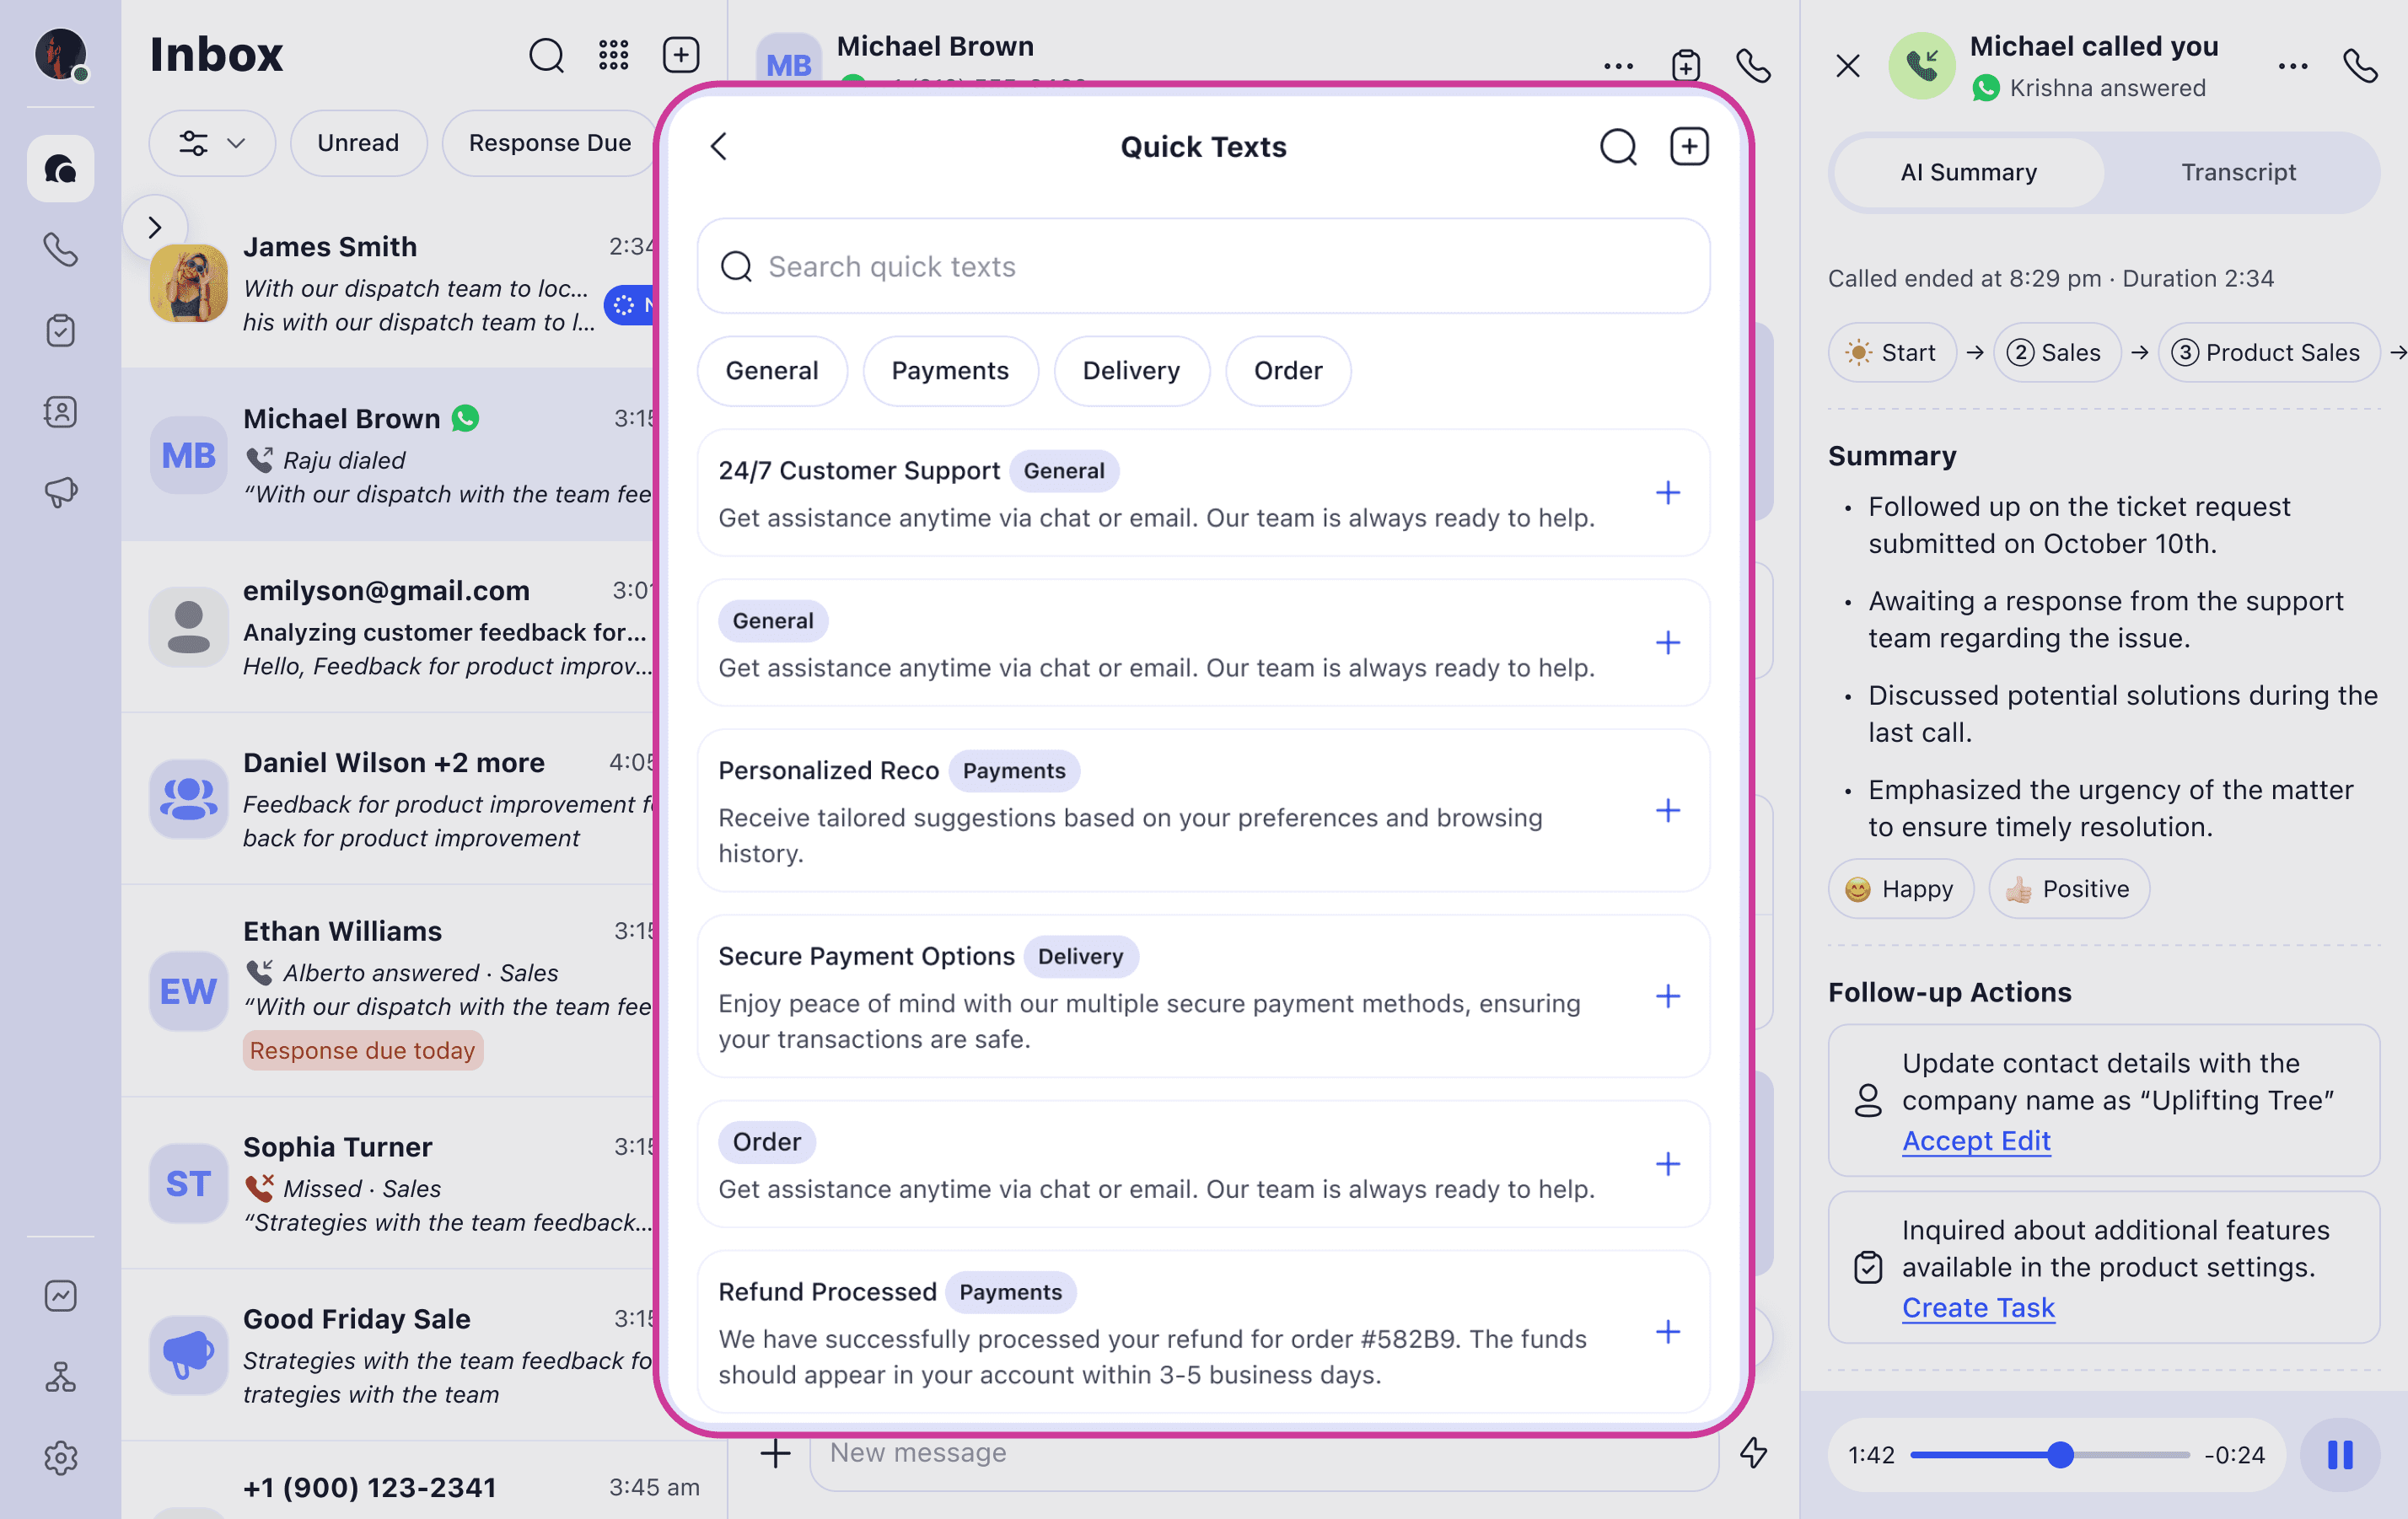Expand the collapsed panel using the chevron arrow
This screenshot has height=1519, width=2408.
pyautogui.click(x=155, y=227)
